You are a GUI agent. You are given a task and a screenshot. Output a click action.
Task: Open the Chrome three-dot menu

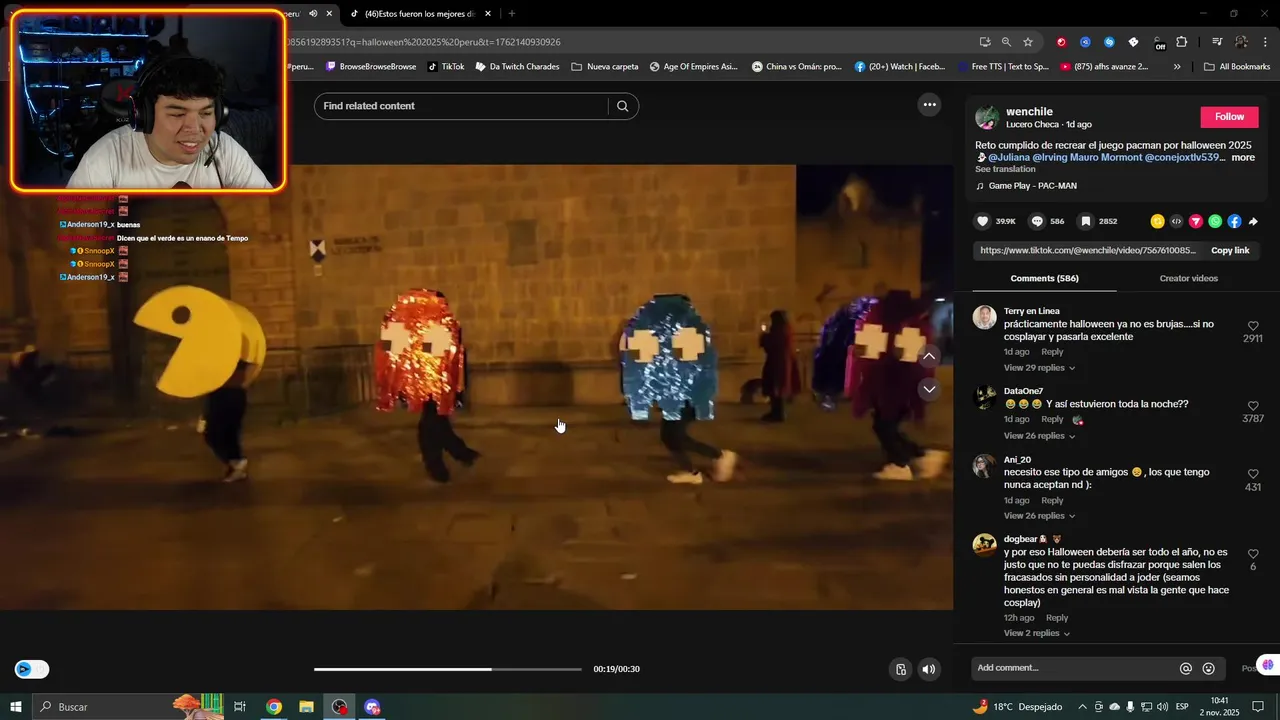pyautogui.click(x=1265, y=42)
